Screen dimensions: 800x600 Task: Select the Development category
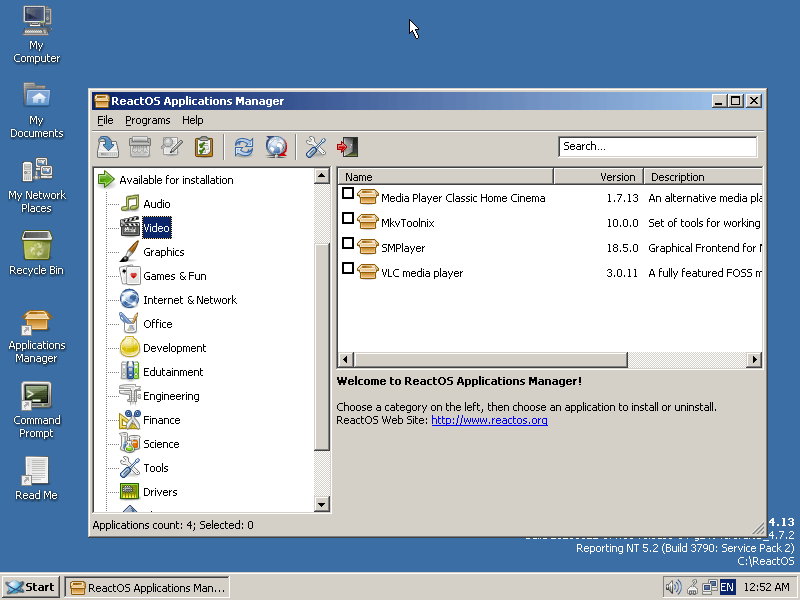pyautogui.click(x=174, y=348)
